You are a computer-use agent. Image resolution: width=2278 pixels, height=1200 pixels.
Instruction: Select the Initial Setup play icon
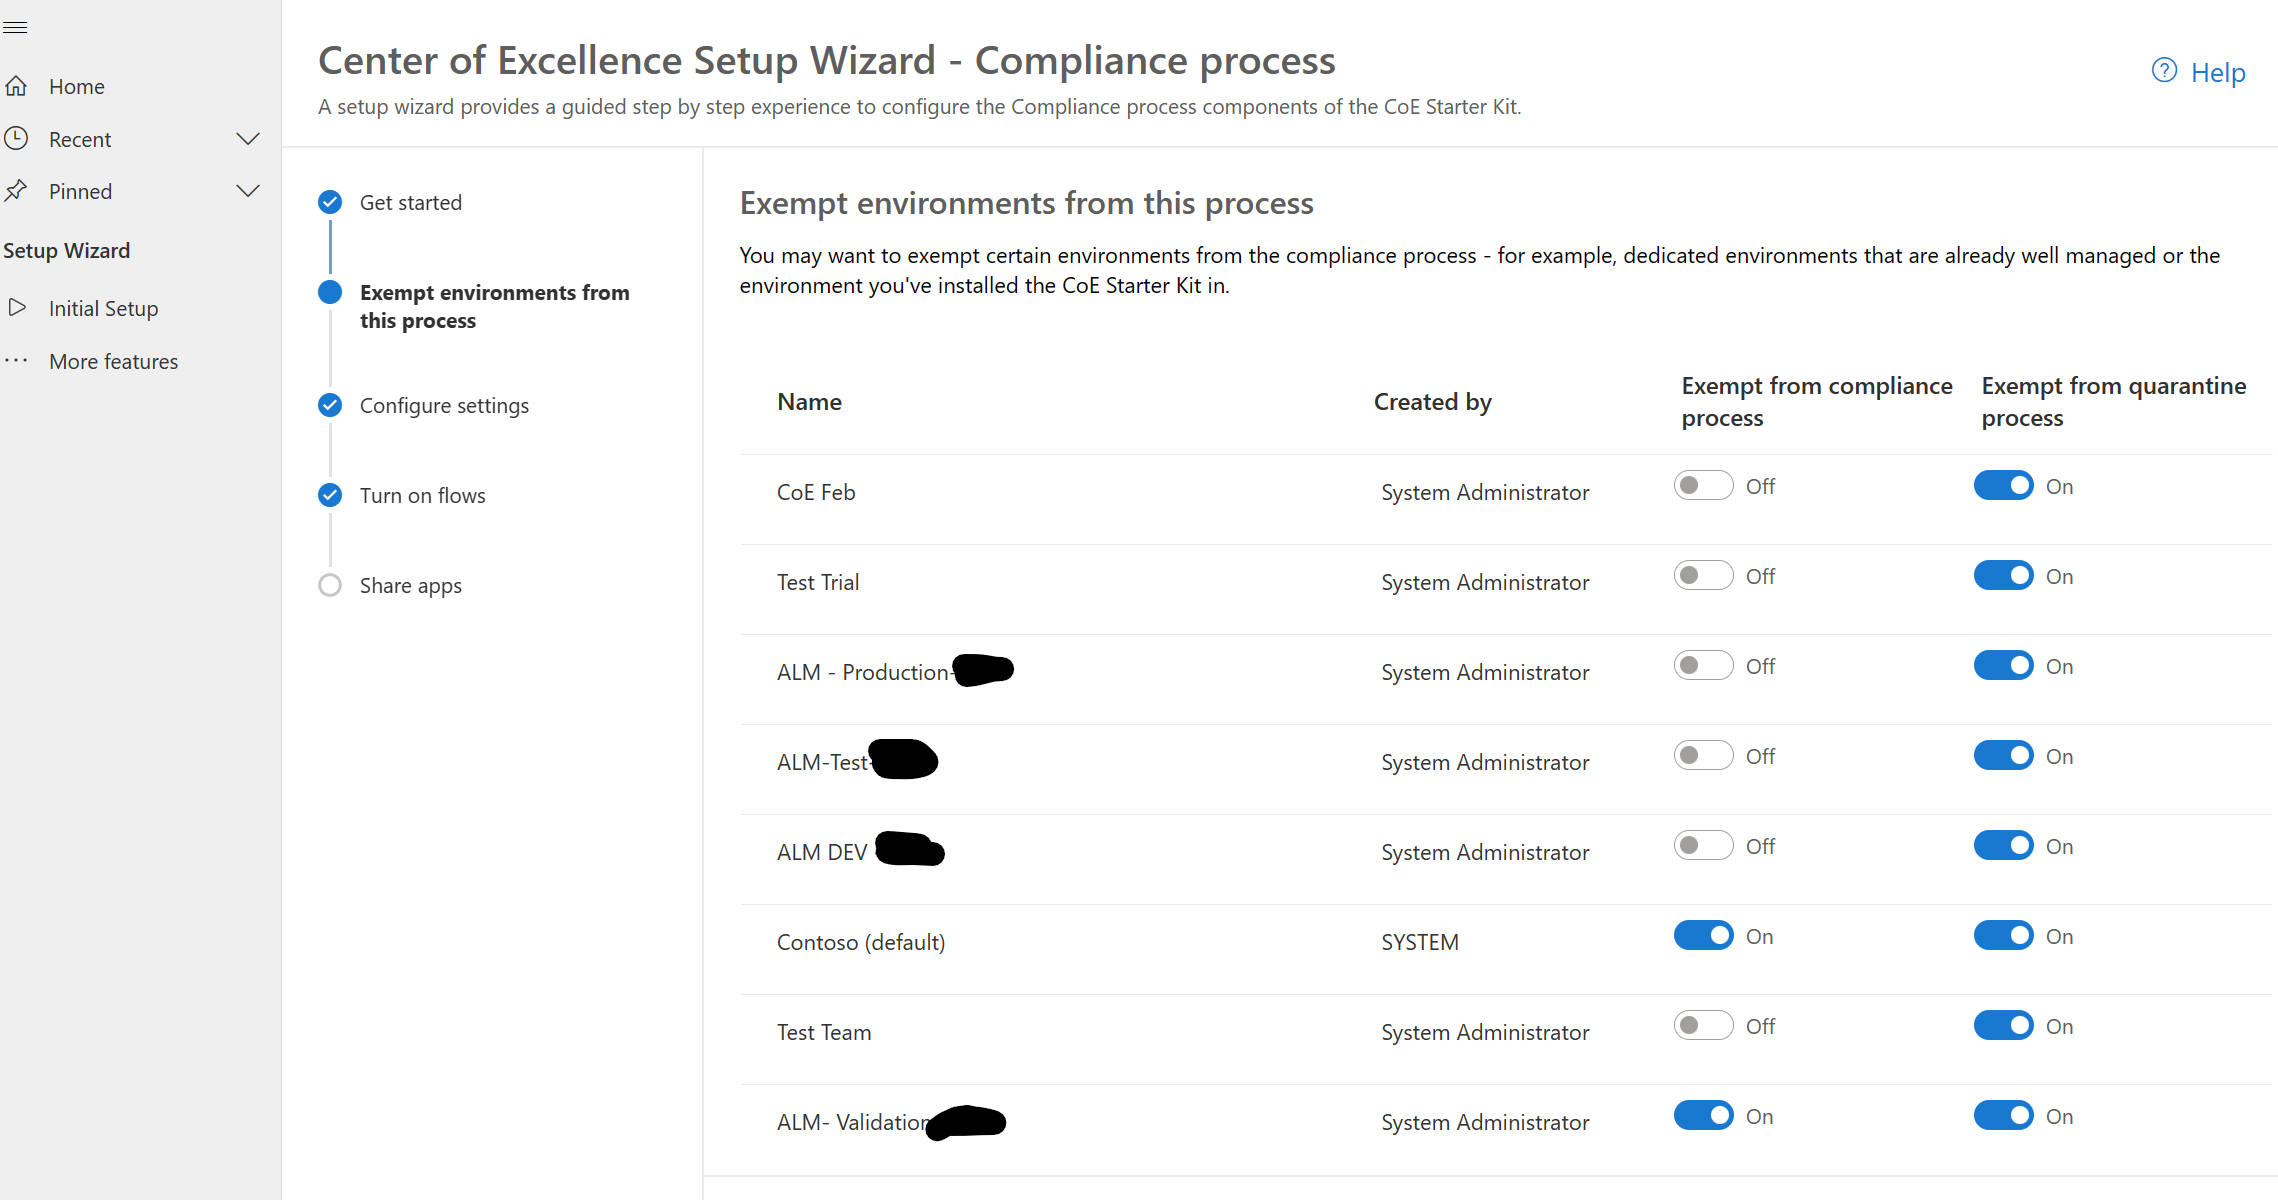click(x=18, y=308)
